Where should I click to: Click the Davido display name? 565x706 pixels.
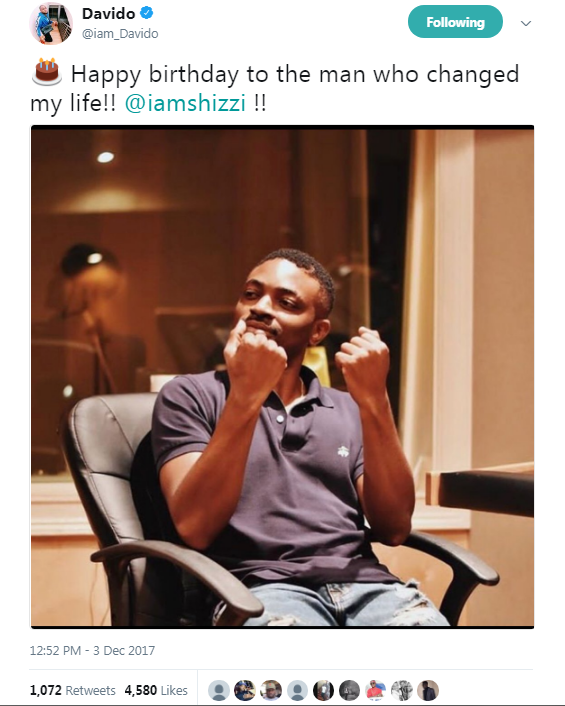(x=108, y=14)
